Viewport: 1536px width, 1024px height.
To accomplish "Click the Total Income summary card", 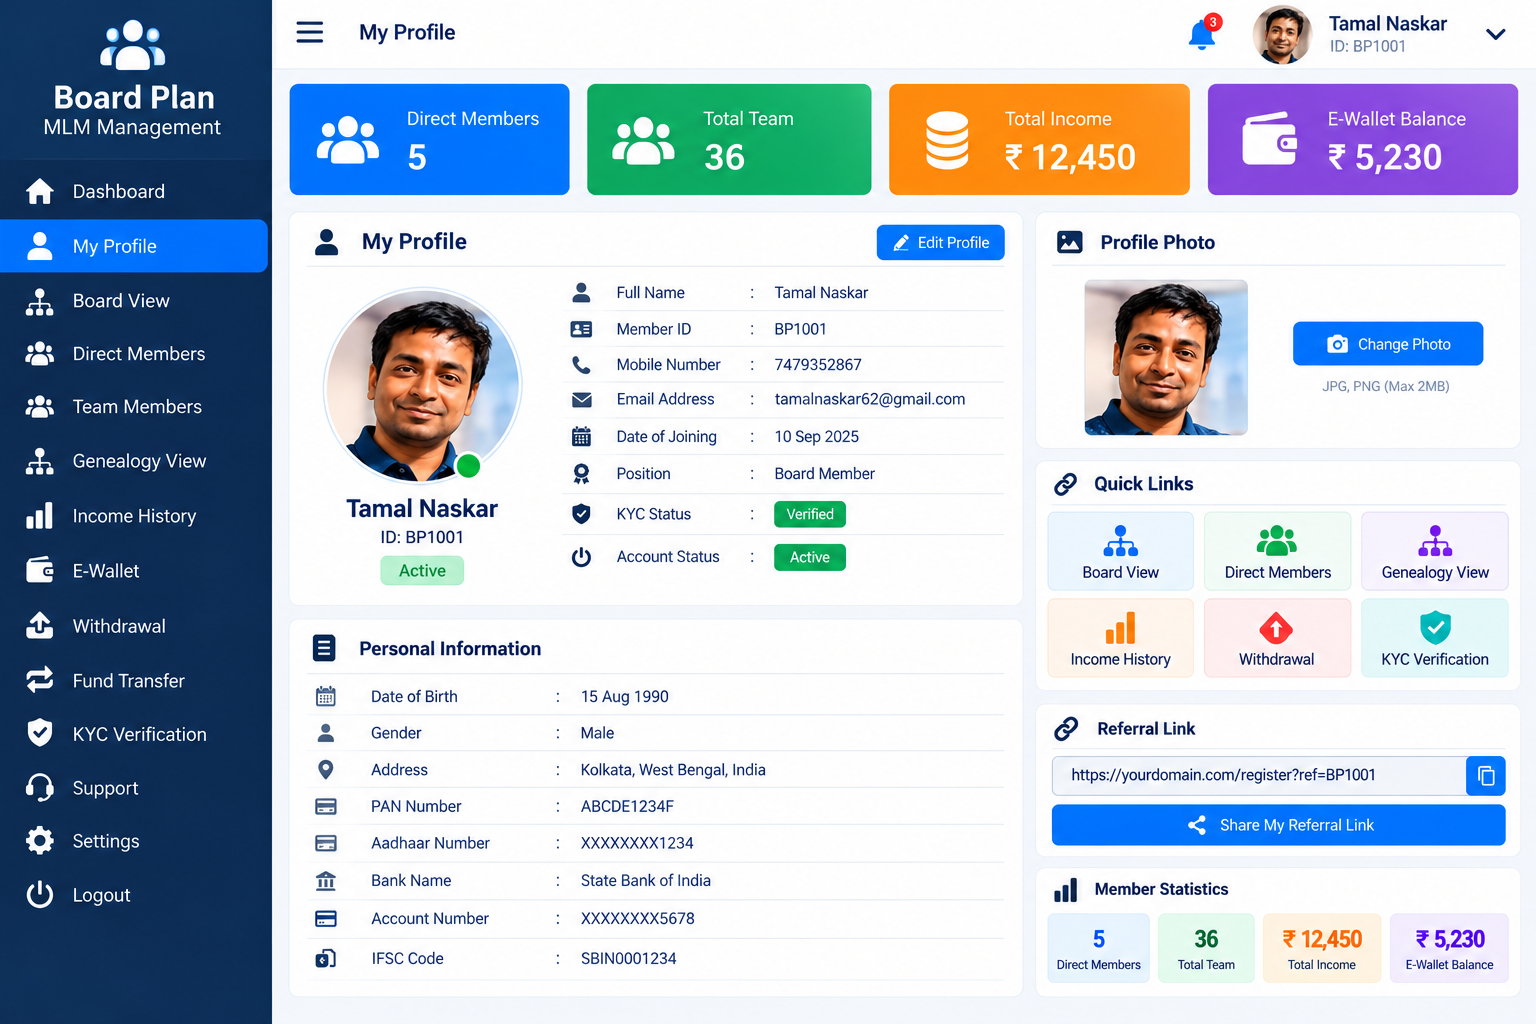I will point(1039,139).
